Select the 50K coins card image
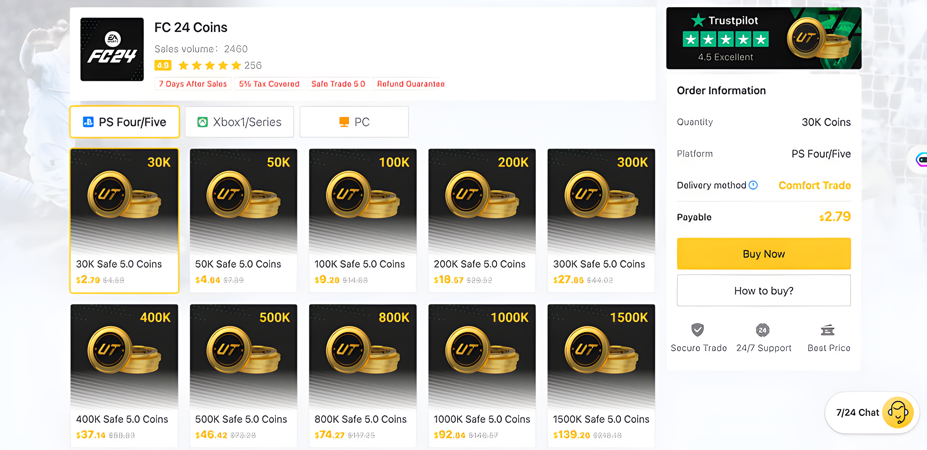 point(244,200)
